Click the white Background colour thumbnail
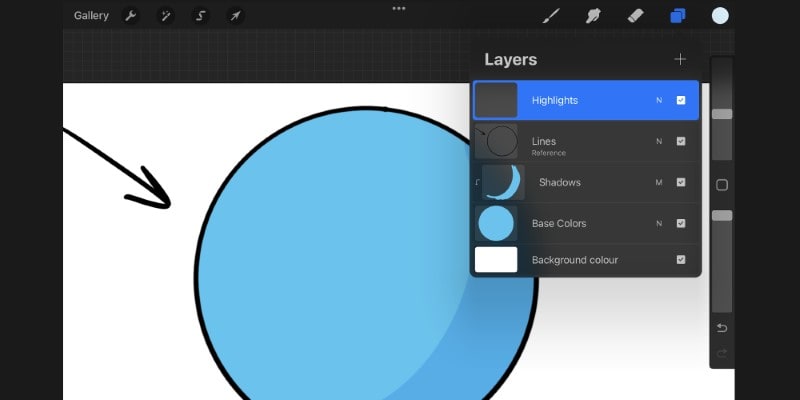Screen dimensions: 800x400 tap(496, 260)
